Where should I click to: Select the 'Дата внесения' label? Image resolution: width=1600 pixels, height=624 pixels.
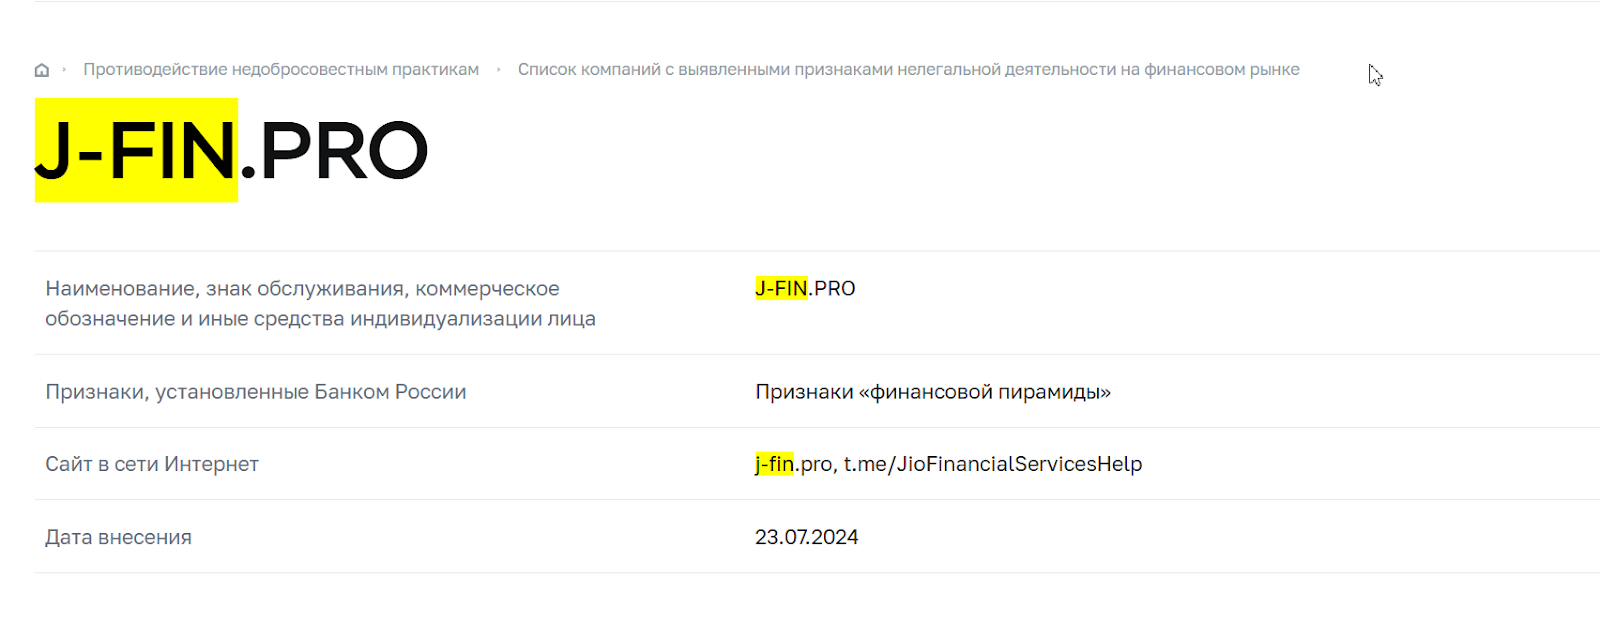click(118, 537)
